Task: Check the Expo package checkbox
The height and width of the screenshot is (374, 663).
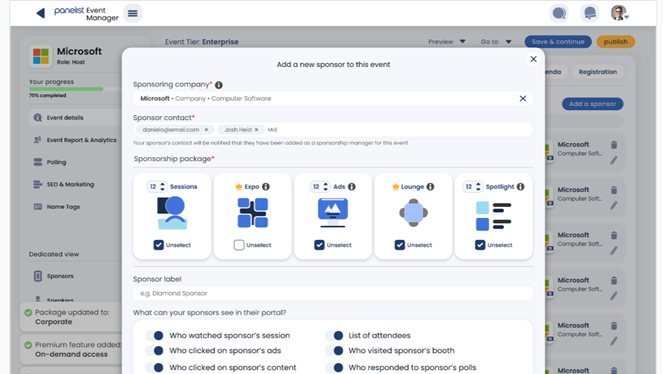Action: tap(239, 245)
